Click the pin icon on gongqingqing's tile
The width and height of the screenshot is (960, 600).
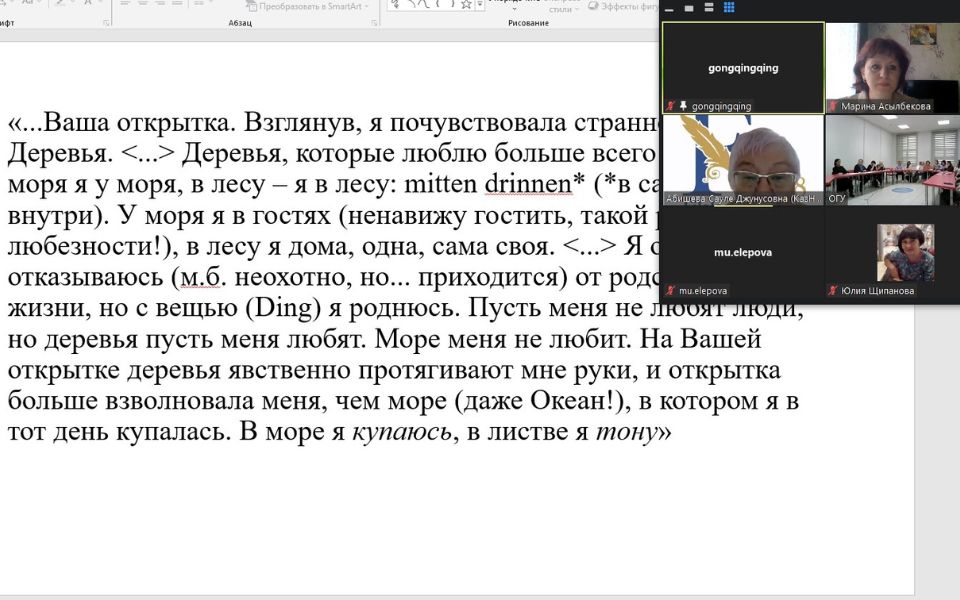tap(682, 105)
